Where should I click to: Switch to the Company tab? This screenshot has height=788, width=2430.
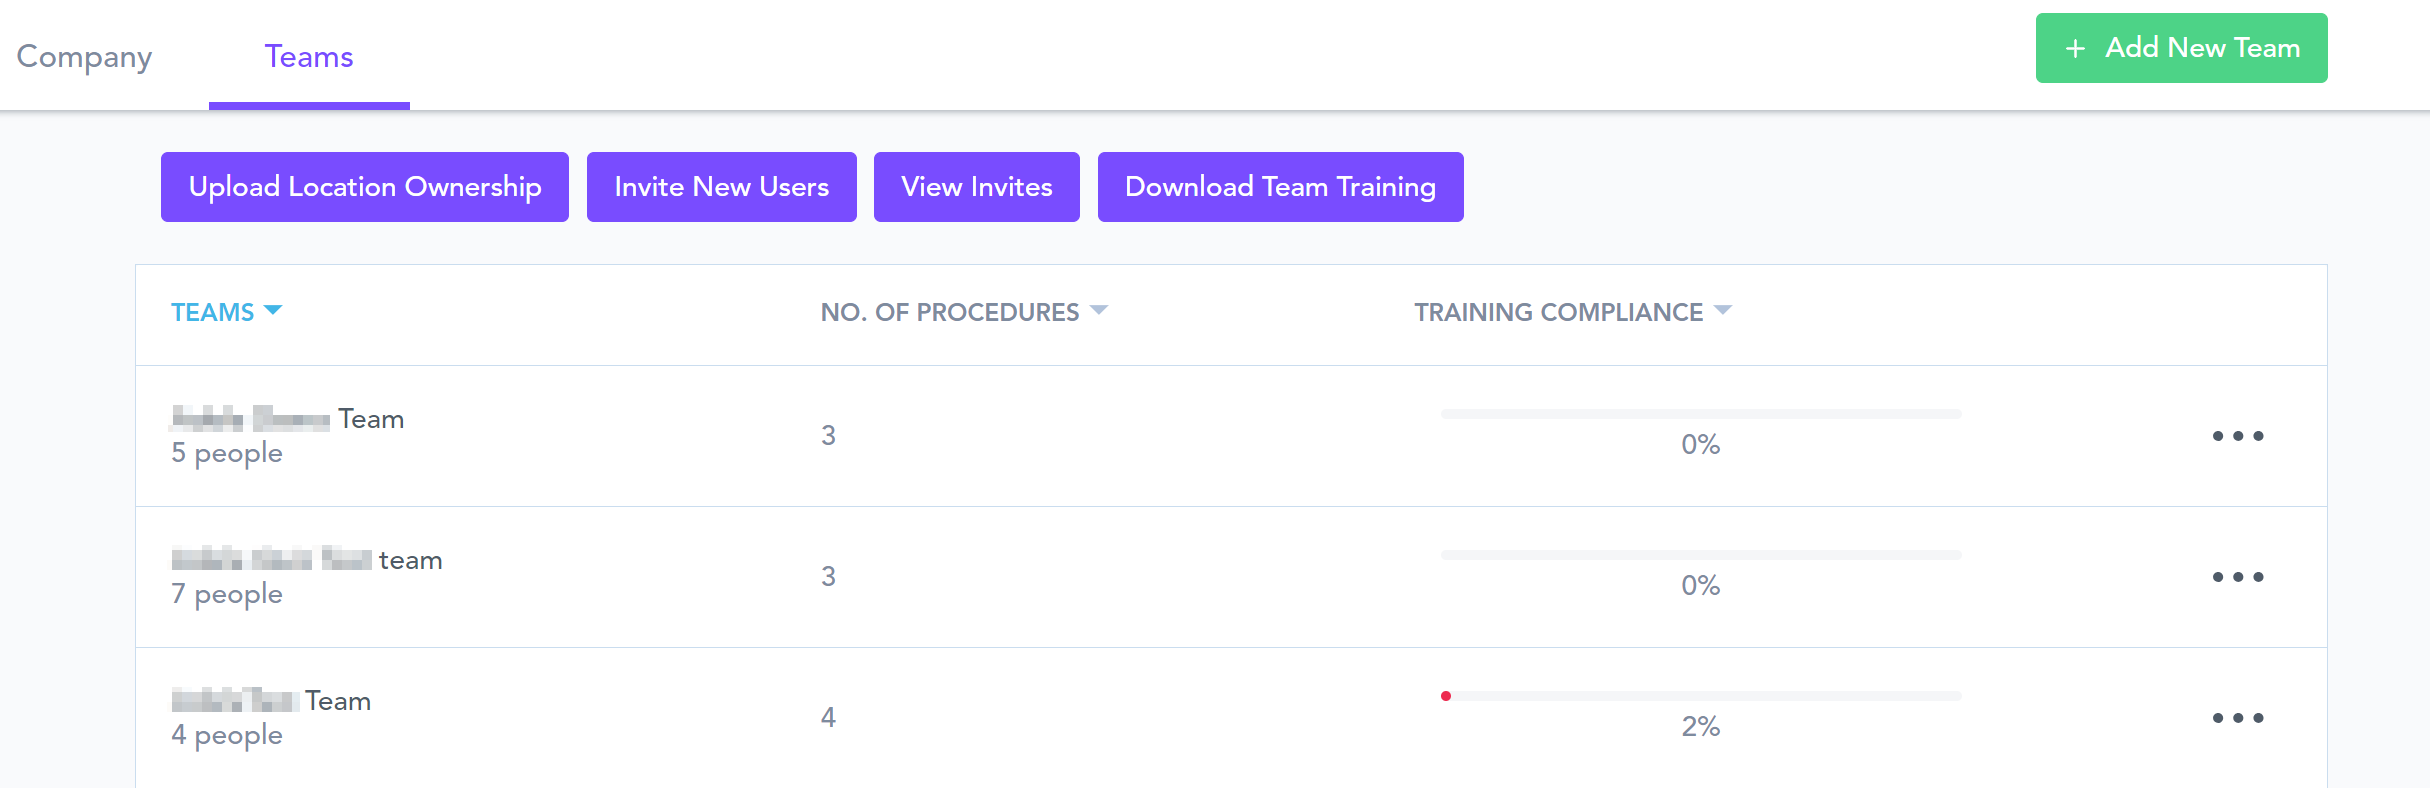pyautogui.click(x=84, y=57)
